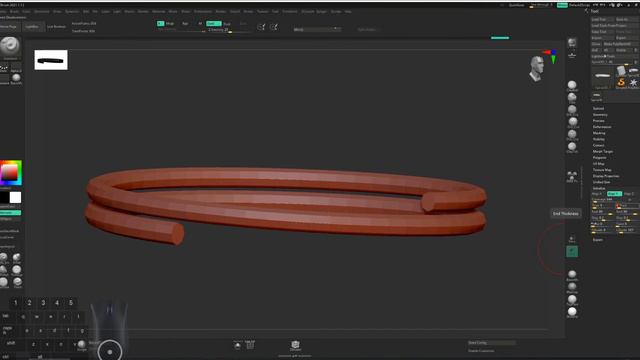Select the PolyMesh3D star tool thumbnail
This screenshot has width=640, height=360.
click(633, 82)
